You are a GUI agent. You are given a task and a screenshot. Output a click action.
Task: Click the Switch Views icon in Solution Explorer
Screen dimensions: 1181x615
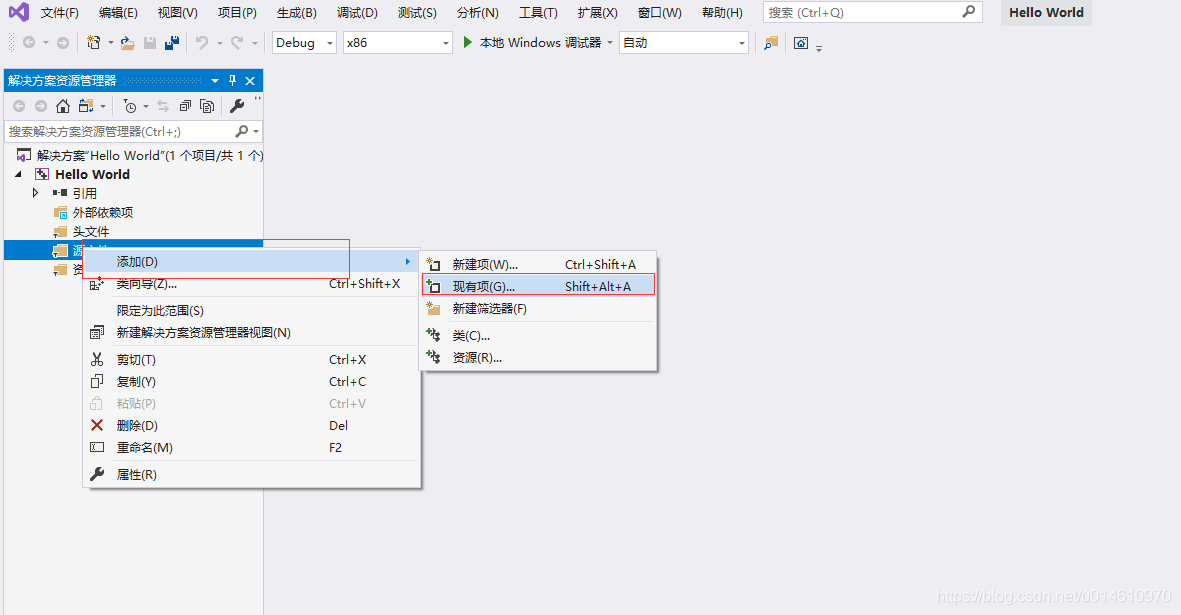coord(87,106)
